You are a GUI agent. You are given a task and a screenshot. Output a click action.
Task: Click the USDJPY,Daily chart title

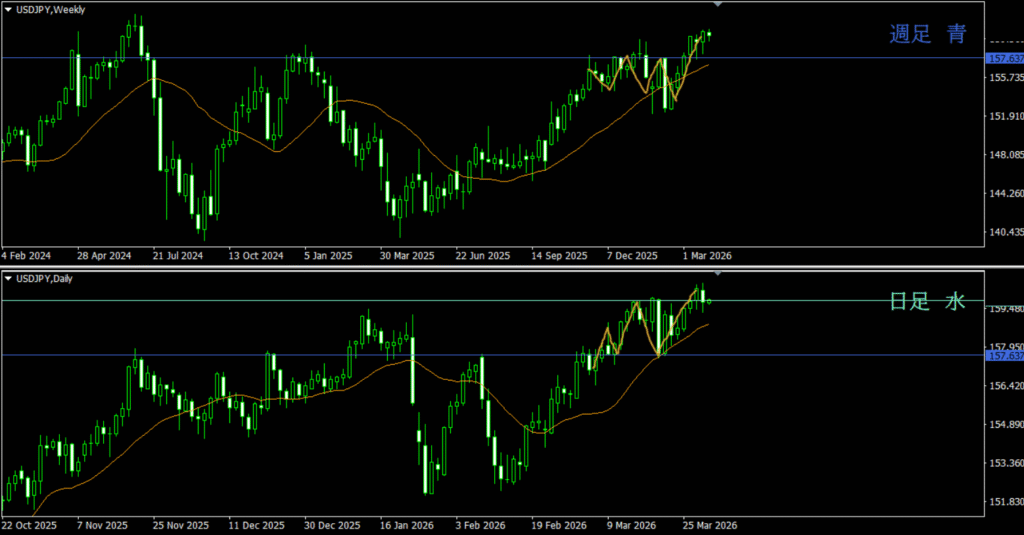[48, 278]
